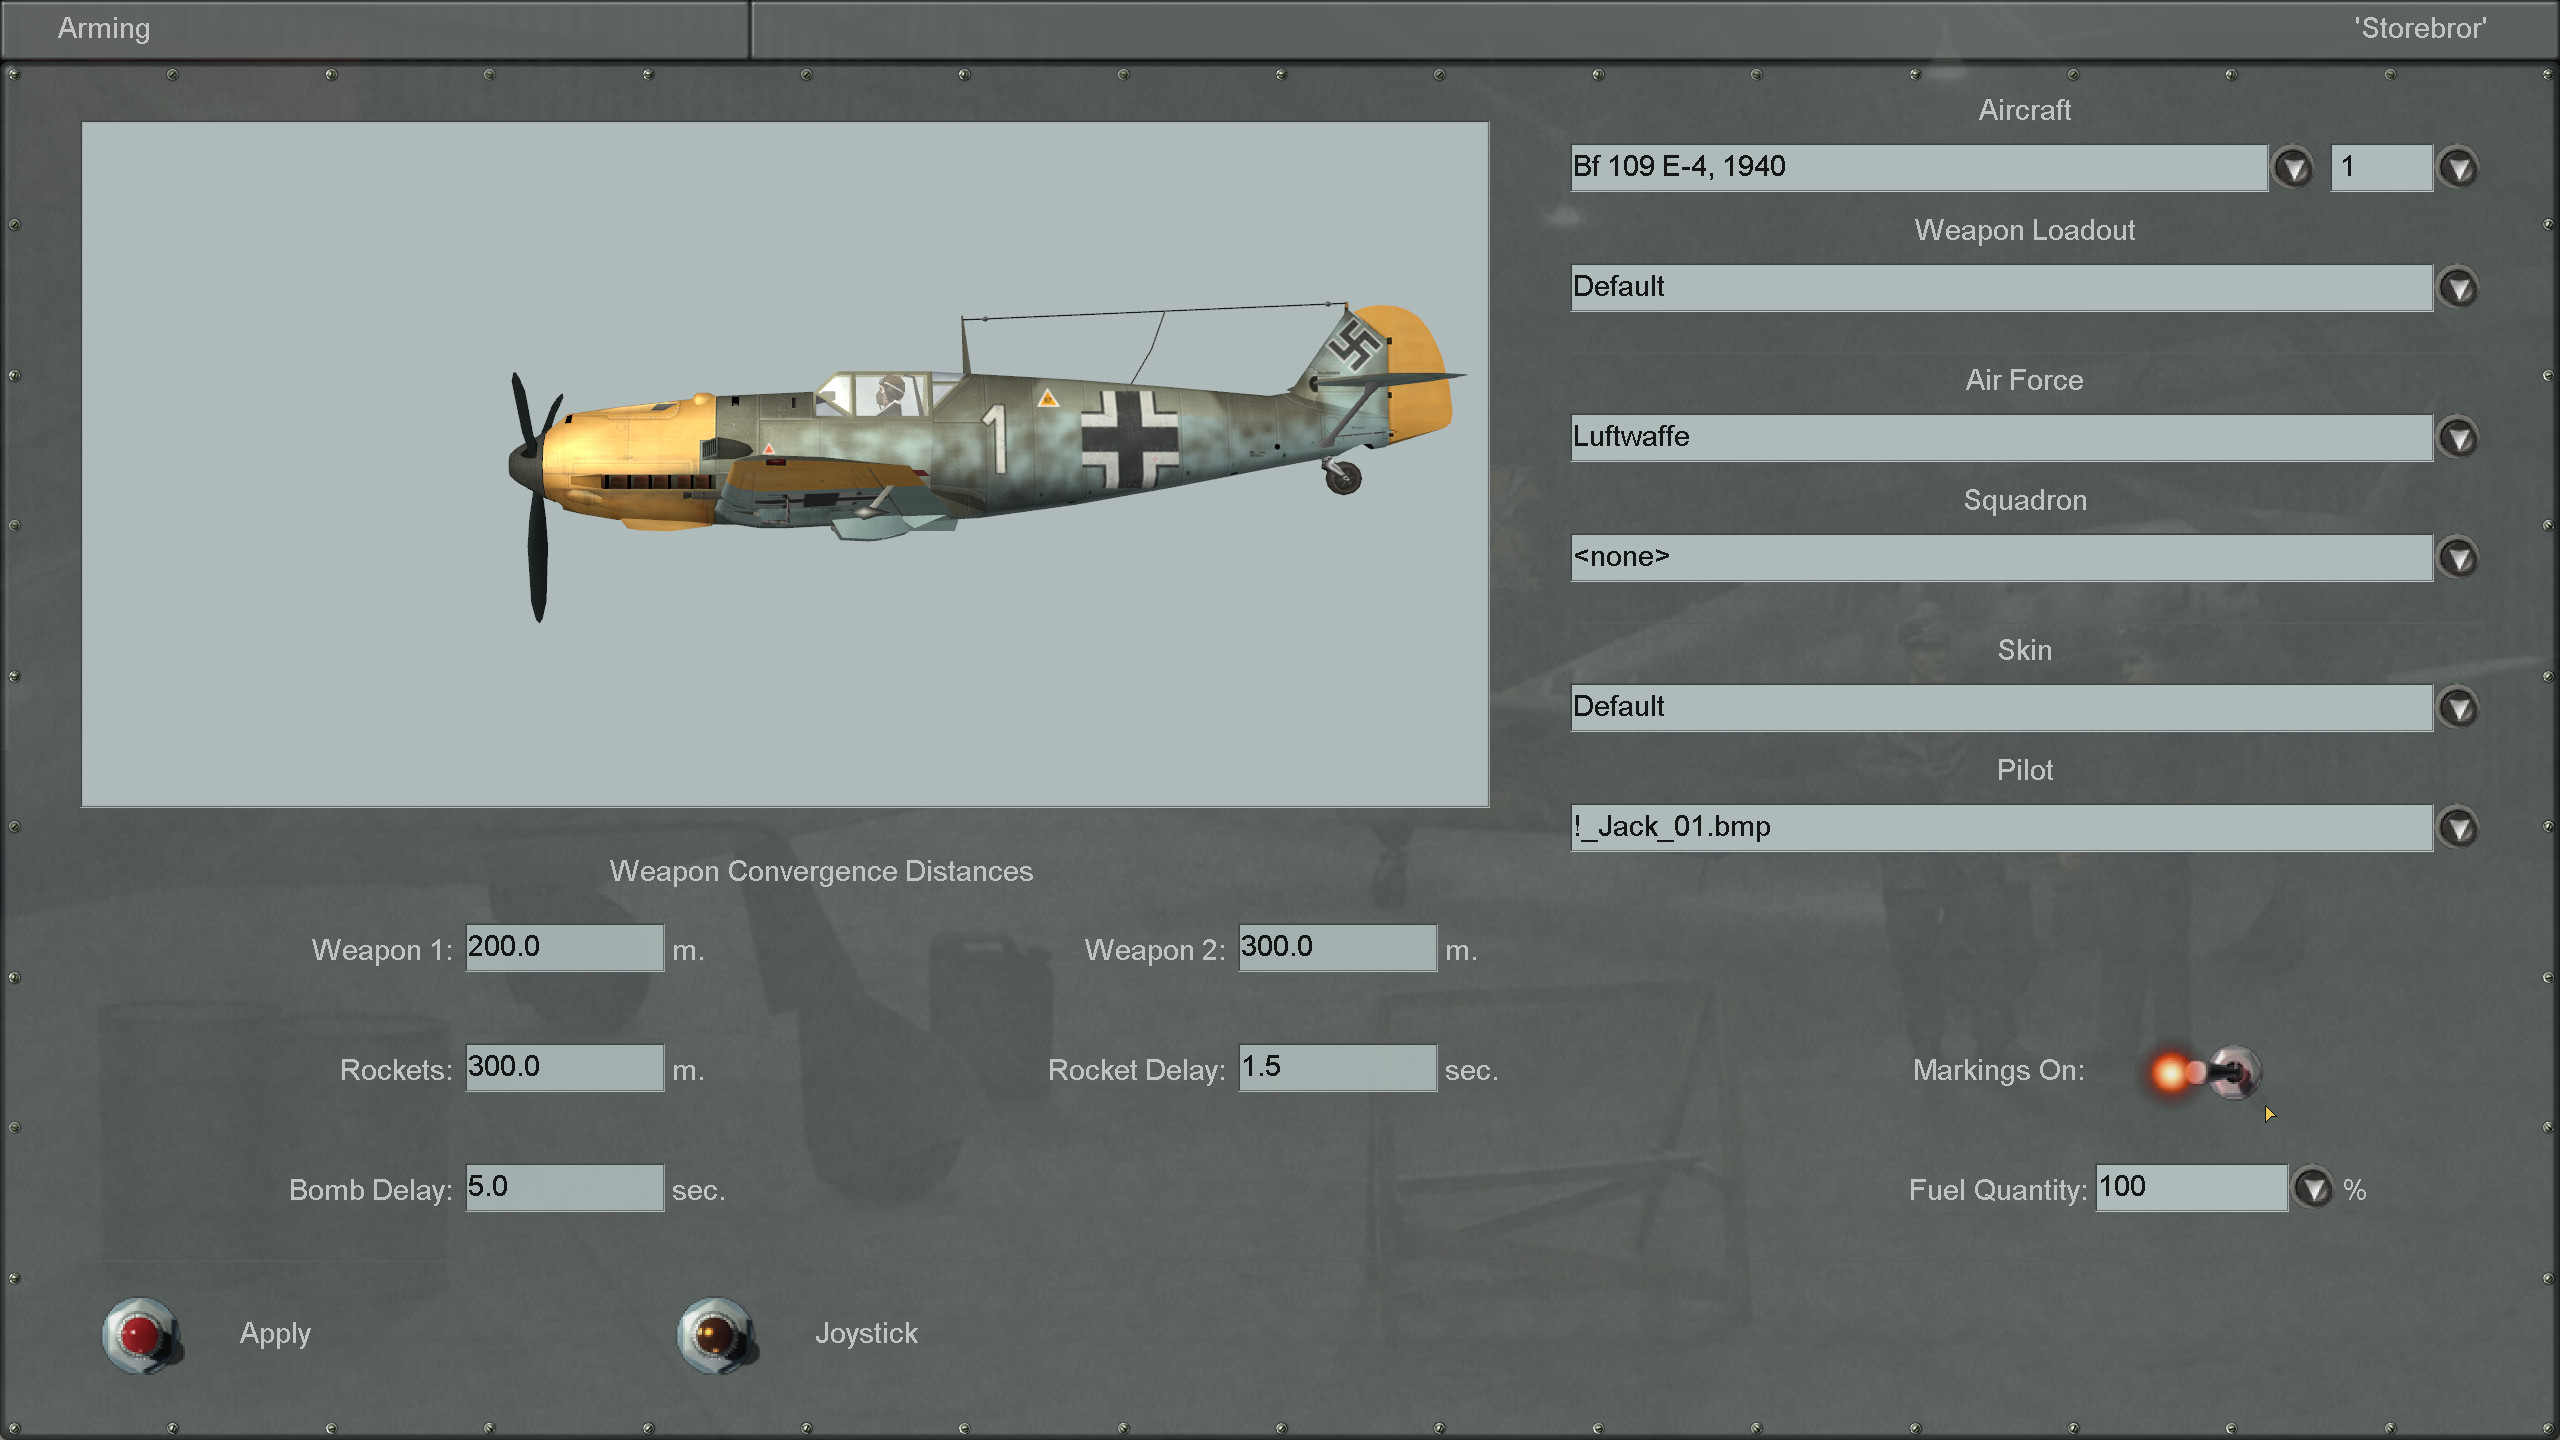Screen dimensions: 2560x1440
Task: Open the Squadron dropdown arrow
Action: (2459, 557)
